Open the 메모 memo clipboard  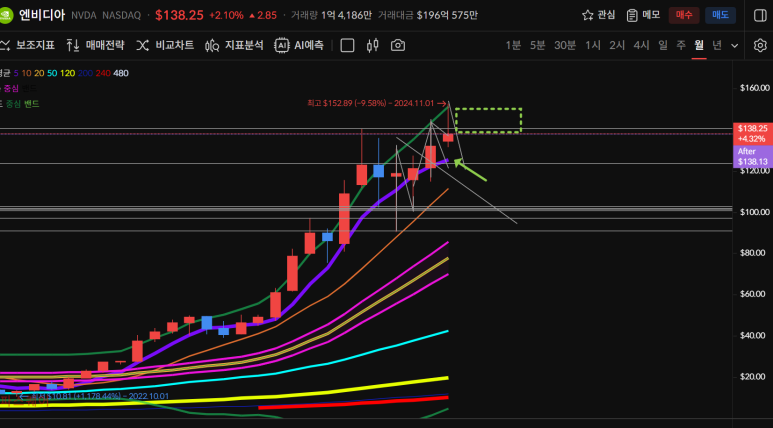tap(643, 15)
